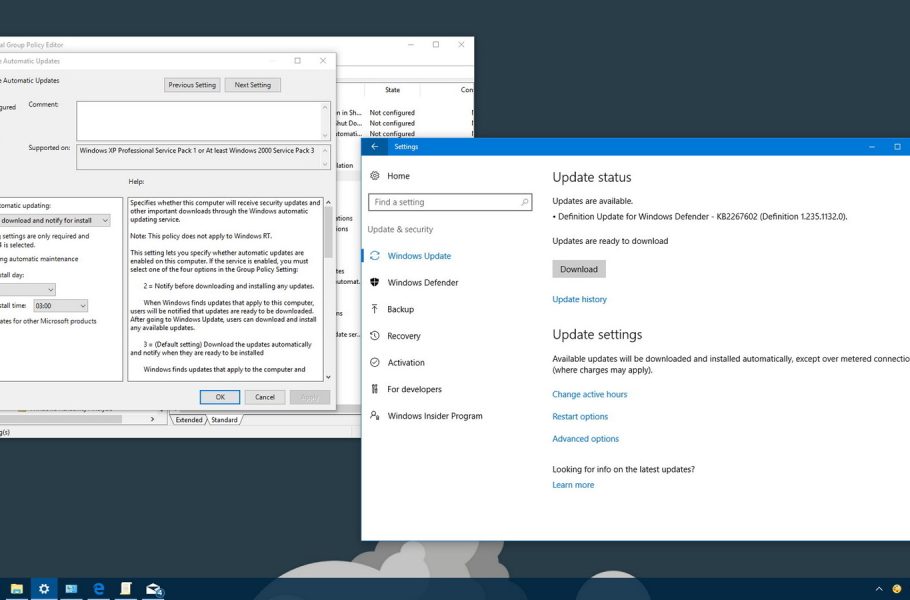
Task: Open Group Policy Editor scroll icon in taskbar
Action: point(126,589)
